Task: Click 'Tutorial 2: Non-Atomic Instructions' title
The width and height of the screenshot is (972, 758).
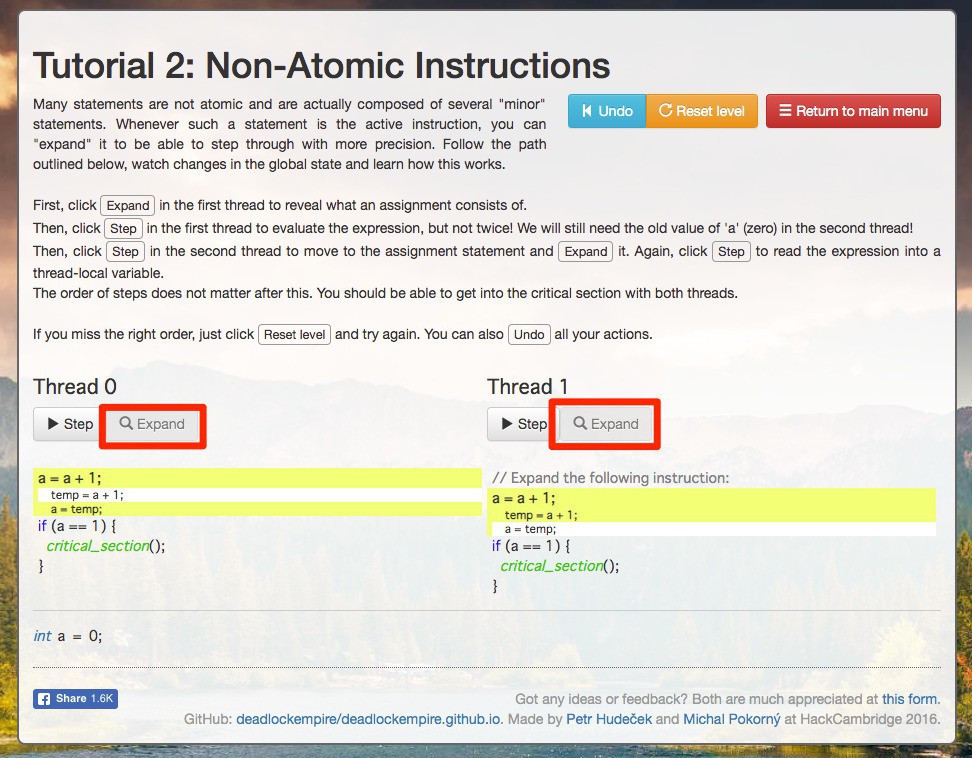Action: [x=321, y=66]
